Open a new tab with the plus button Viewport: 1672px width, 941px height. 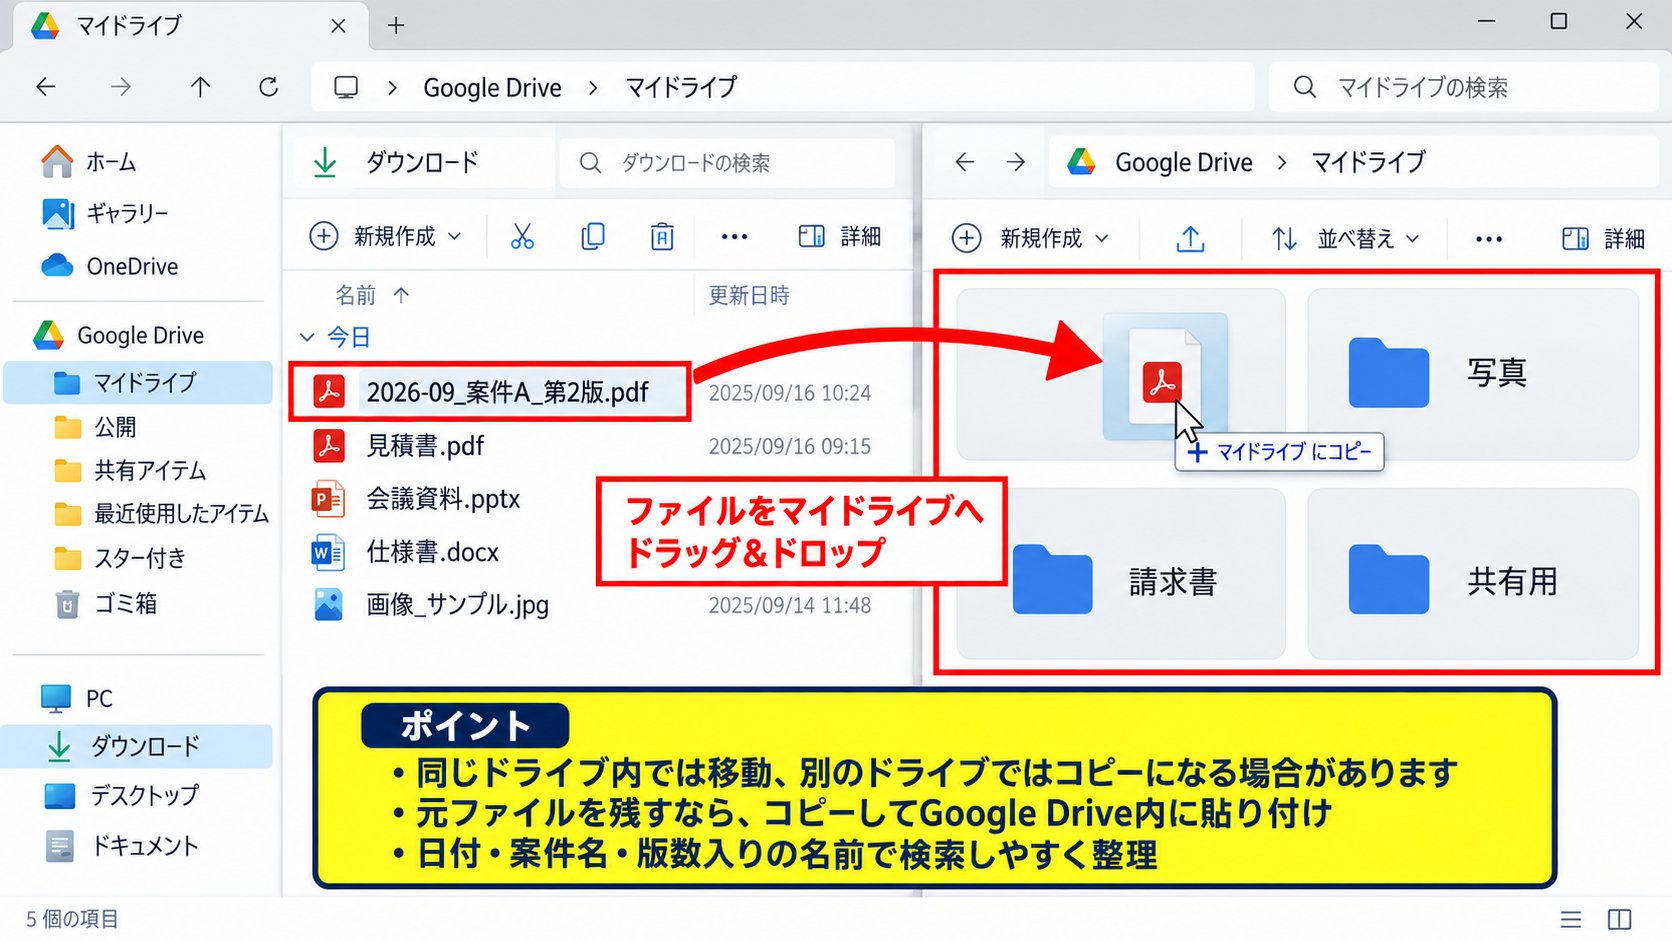[396, 25]
